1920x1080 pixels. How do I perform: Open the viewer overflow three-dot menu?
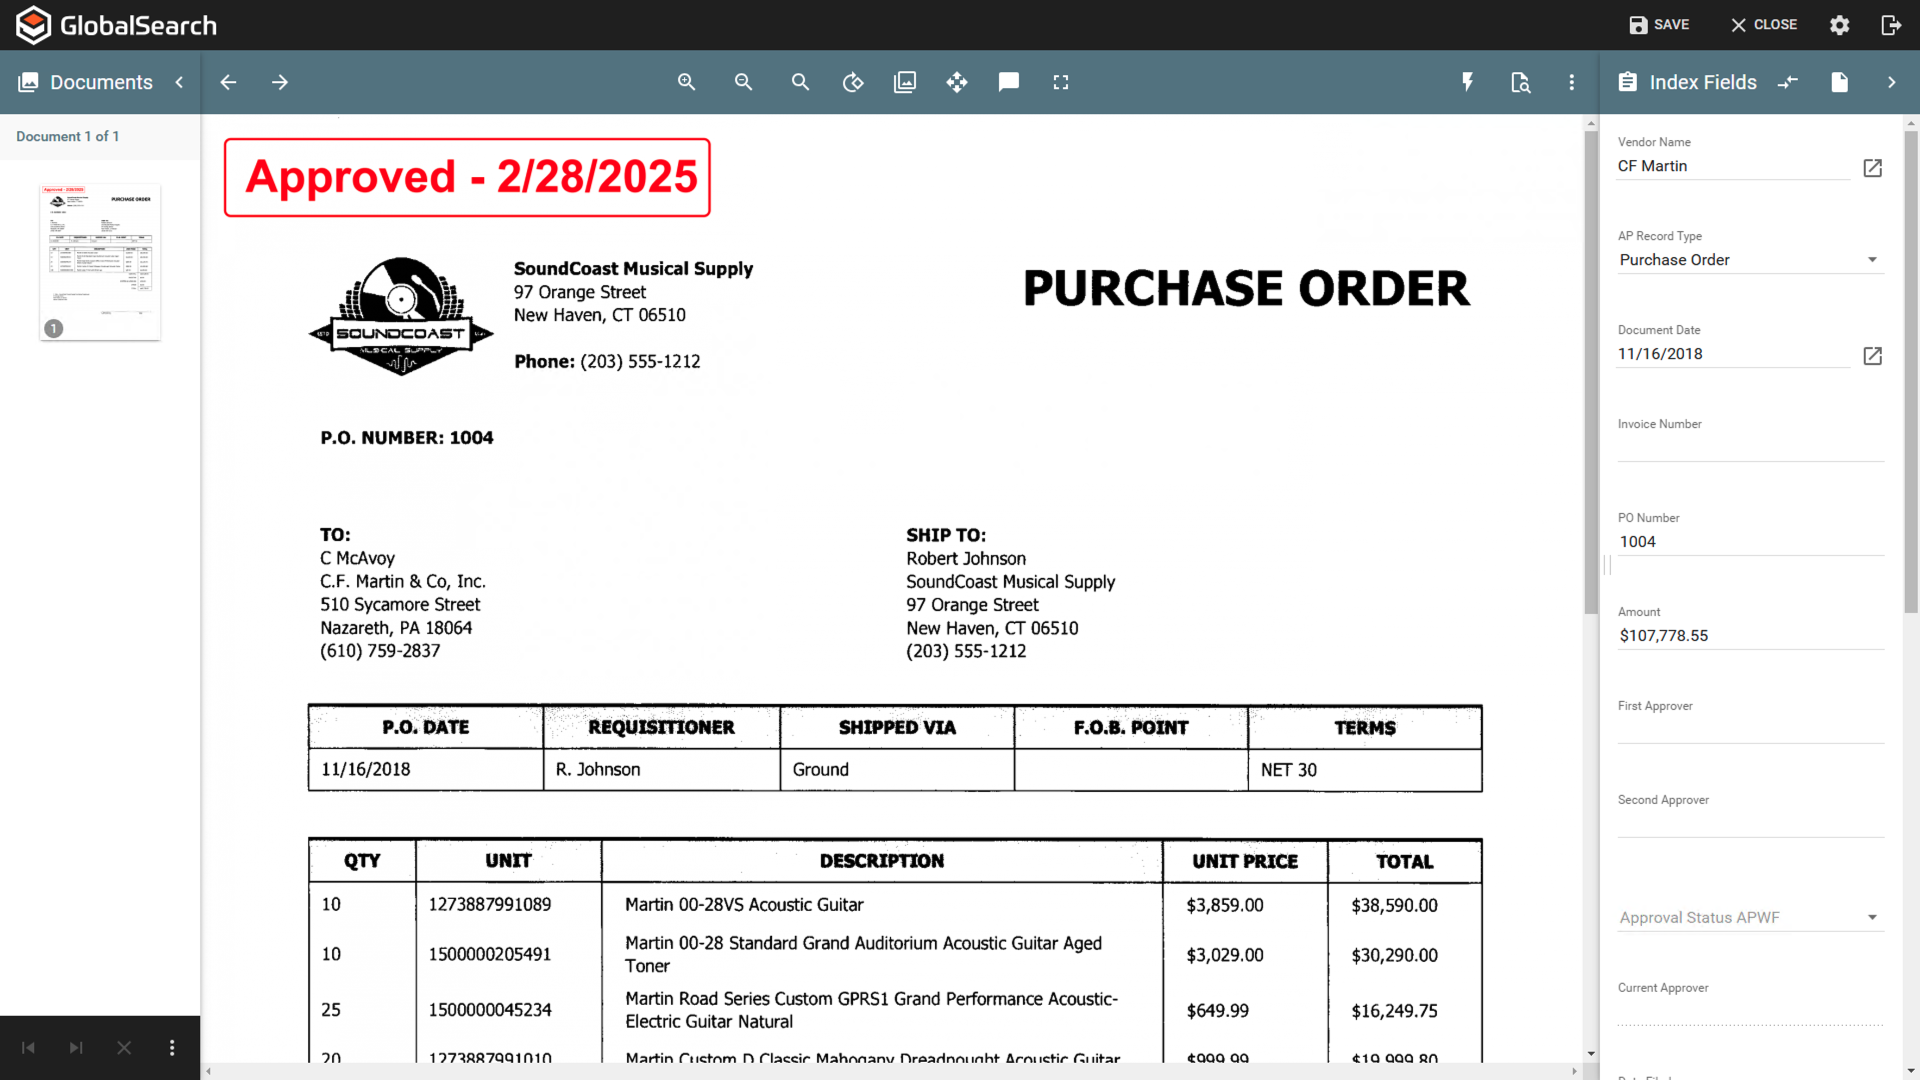(x=1572, y=82)
